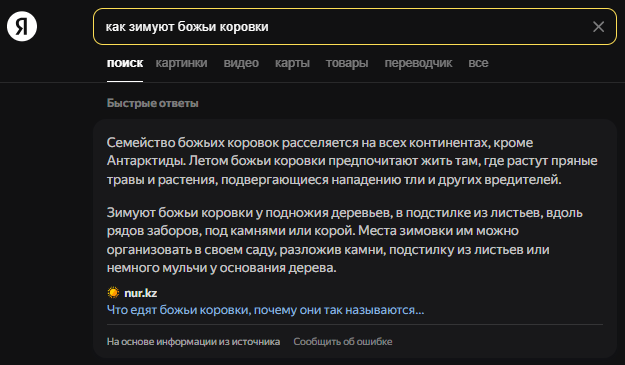Open link 'Что едят божьи коровки, почему они…'
This screenshot has height=365, width=625.
click(265, 310)
